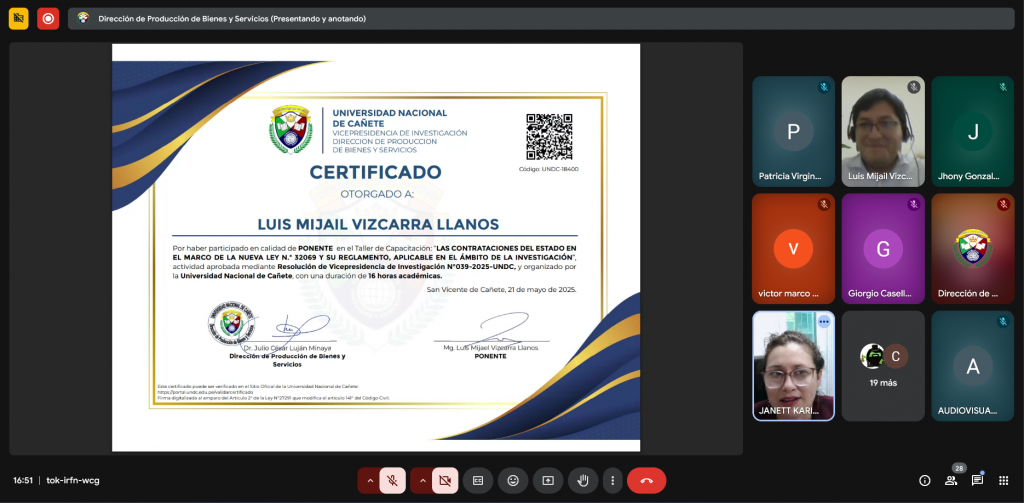Select AUDIOVISUA... participant tile
The height and width of the screenshot is (503, 1024).
[972, 366]
